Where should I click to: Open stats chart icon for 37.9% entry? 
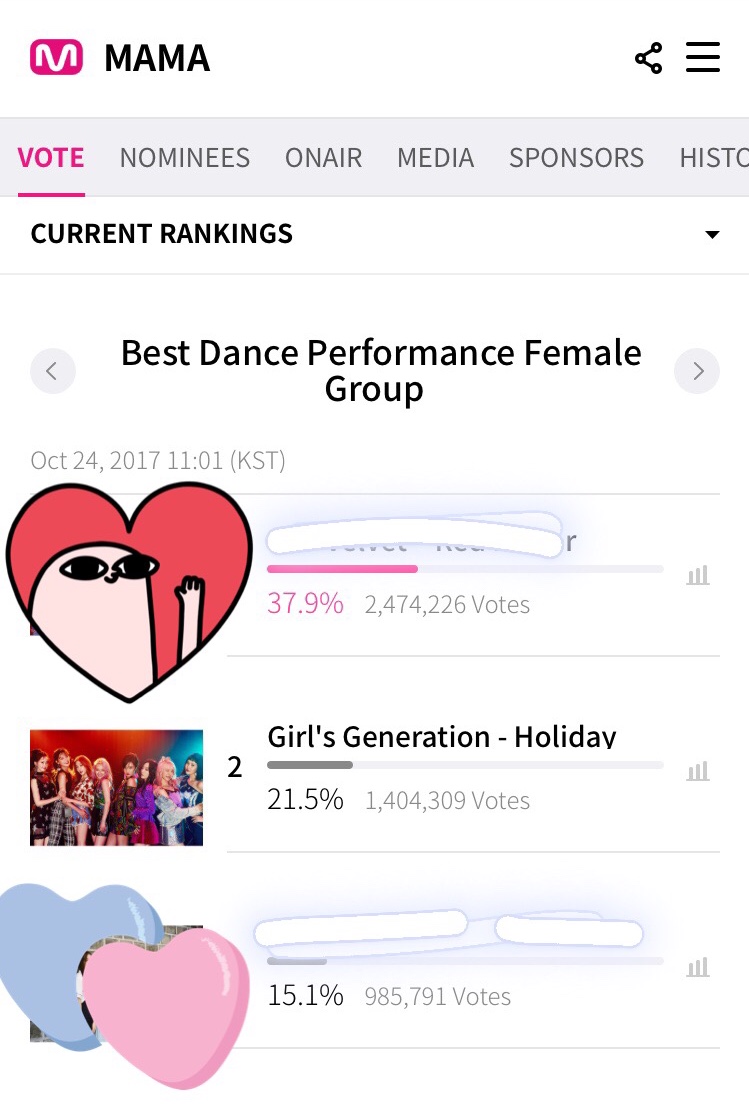pos(698,575)
